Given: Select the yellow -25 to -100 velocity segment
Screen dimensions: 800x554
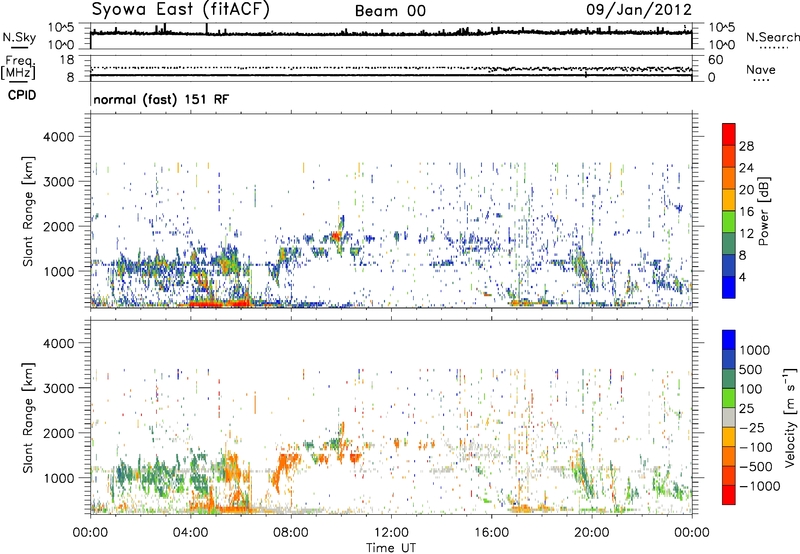Looking at the screenshot, I should pos(729,437).
